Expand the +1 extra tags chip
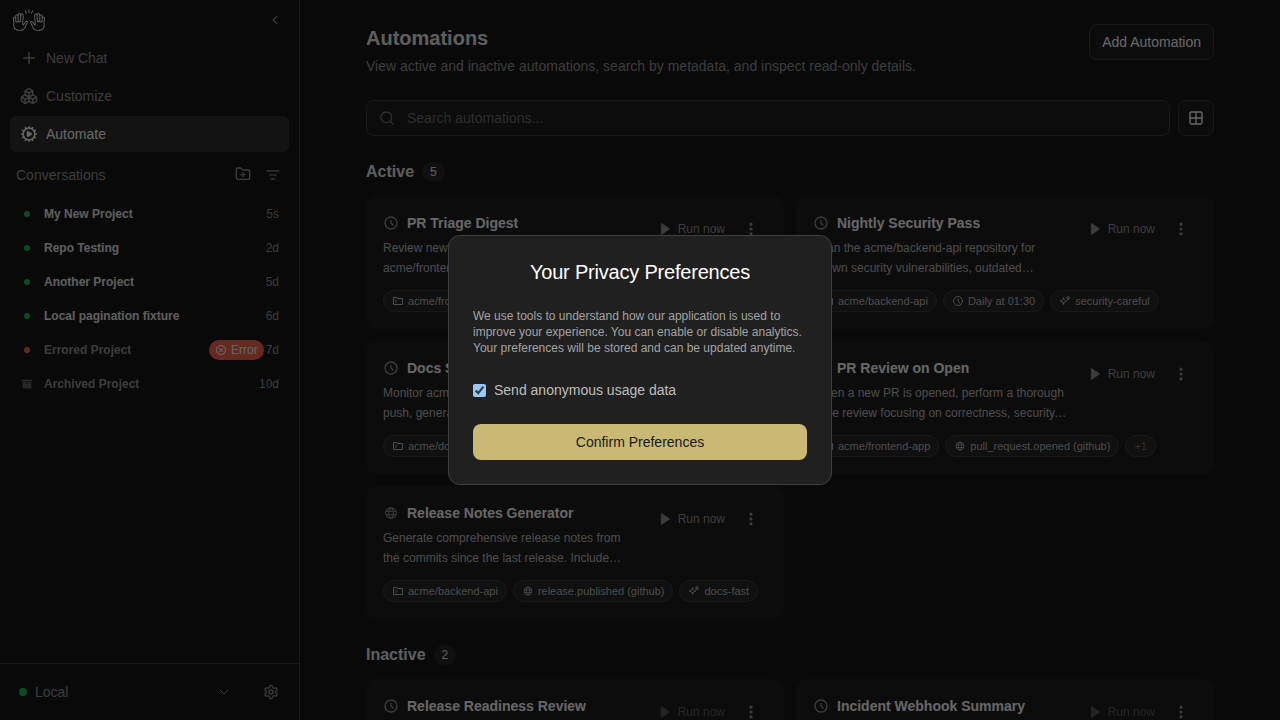 [1140, 446]
